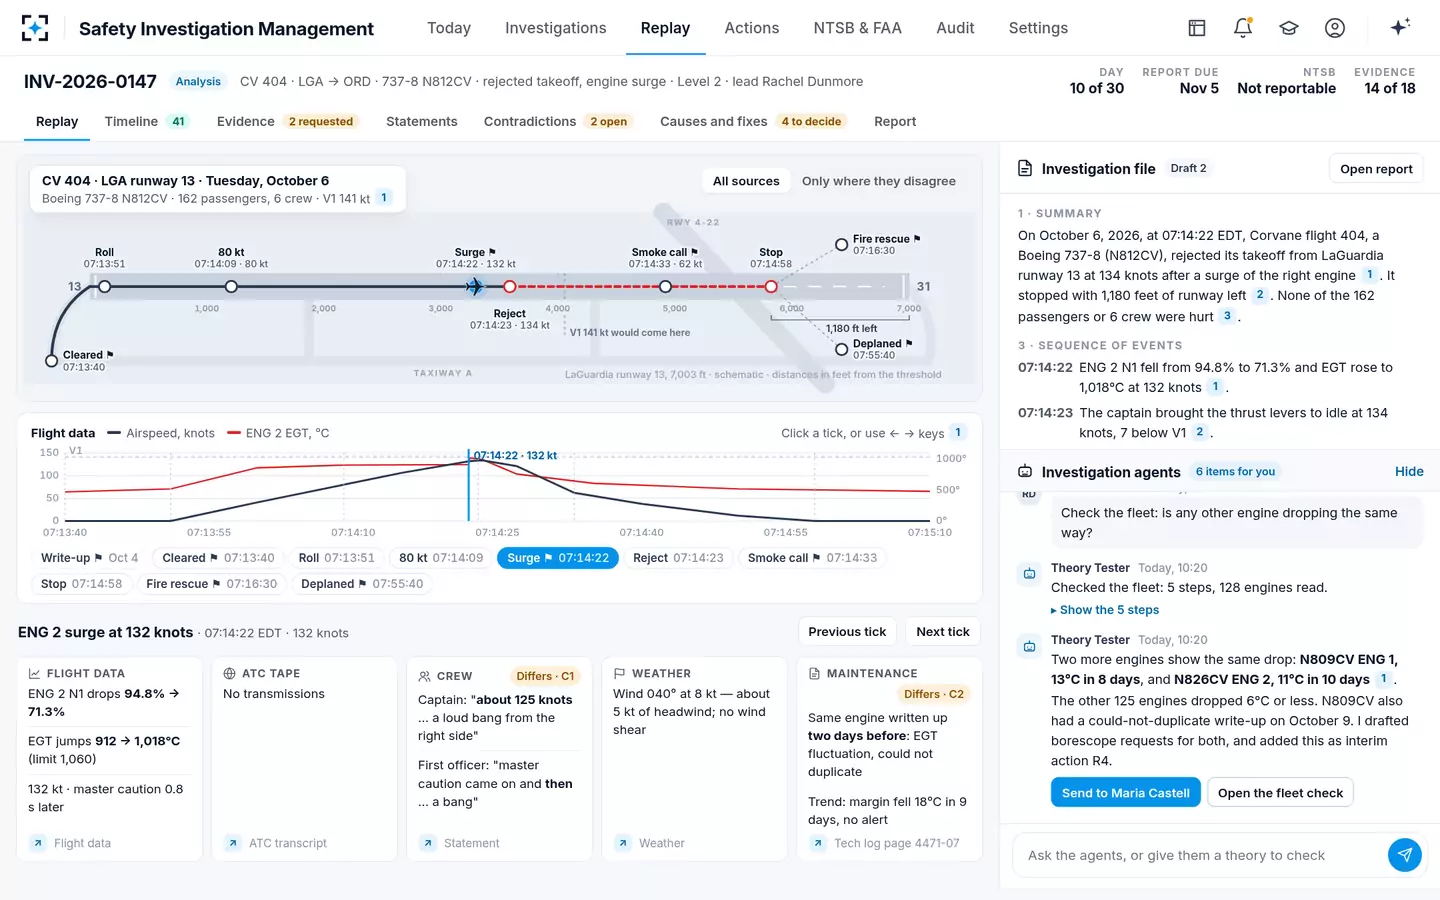This screenshot has width=1440, height=900.
Task: Hide the Investigation agents panel
Action: (x=1409, y=472)
